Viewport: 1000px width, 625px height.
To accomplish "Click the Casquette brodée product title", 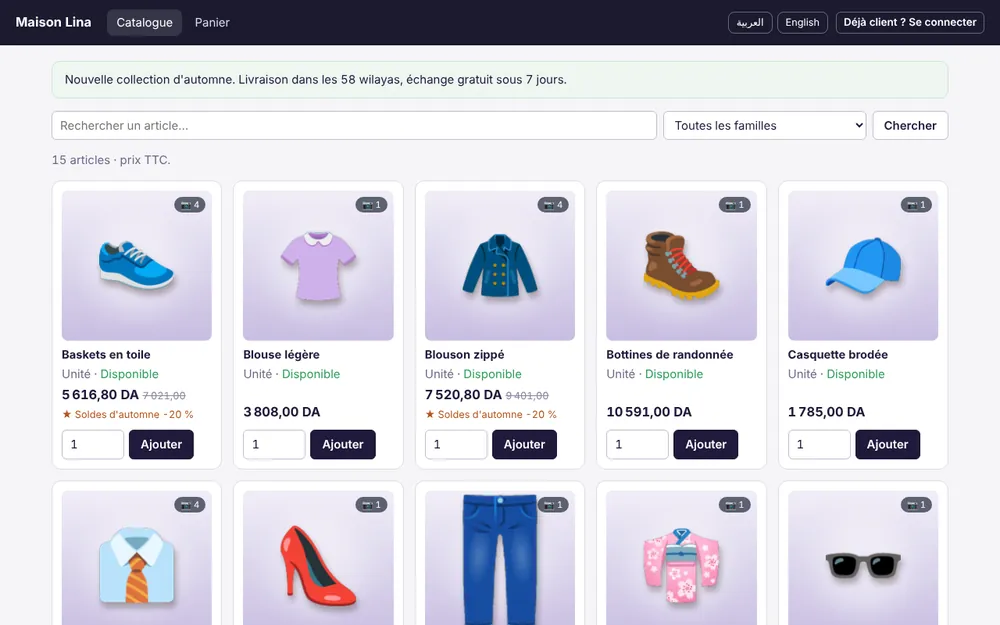I will click(x=837, y=355).
